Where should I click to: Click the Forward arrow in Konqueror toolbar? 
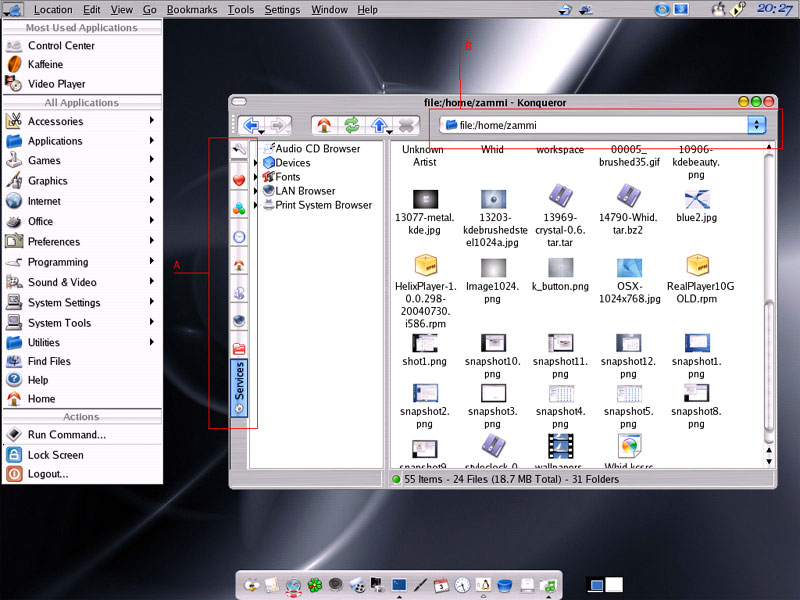(278, 125)
